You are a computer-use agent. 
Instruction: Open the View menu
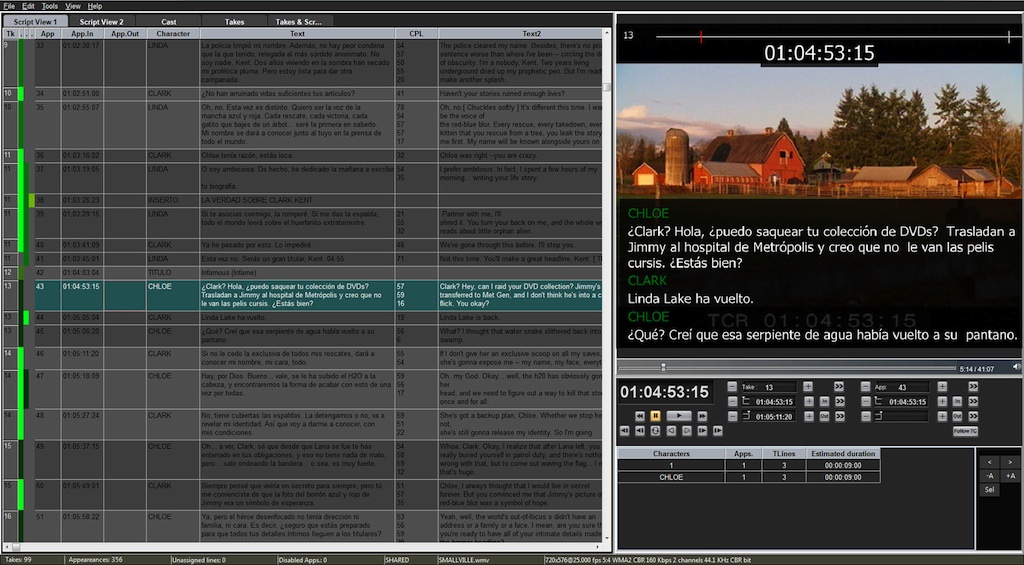tap(73, 6)
